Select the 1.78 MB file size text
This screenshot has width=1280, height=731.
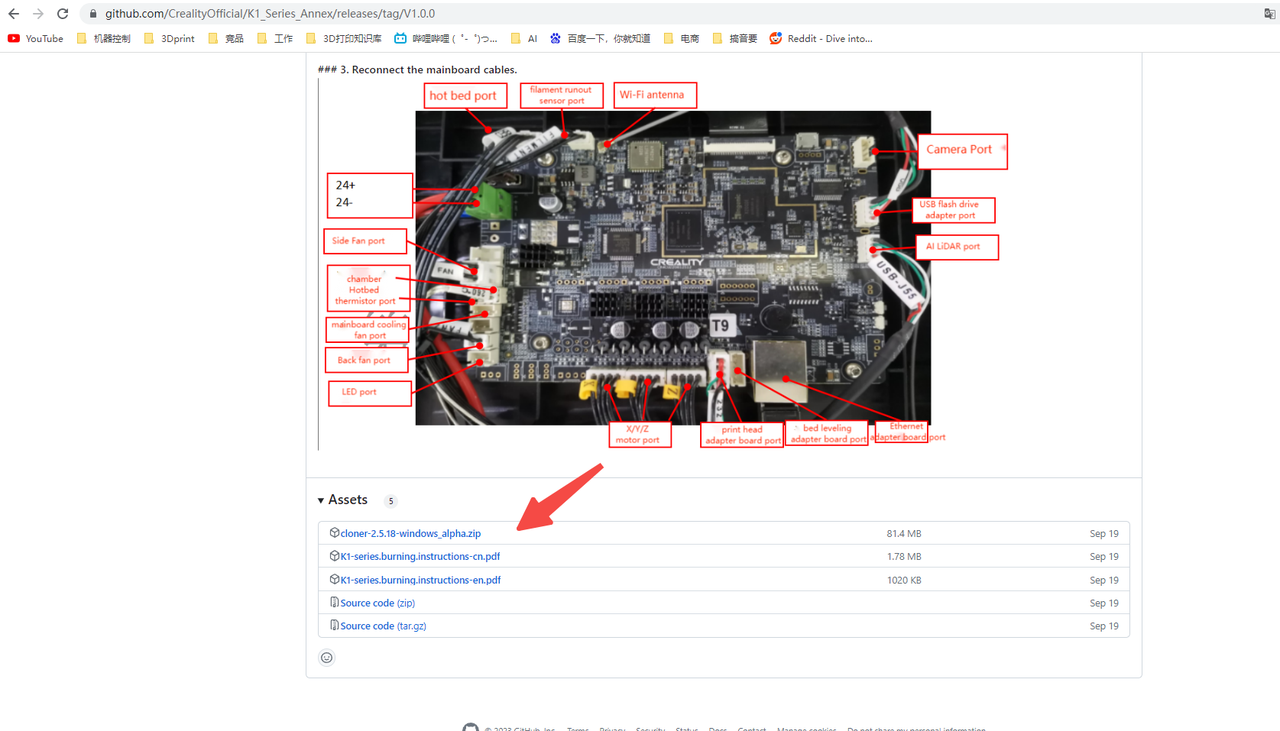[904, 557]
